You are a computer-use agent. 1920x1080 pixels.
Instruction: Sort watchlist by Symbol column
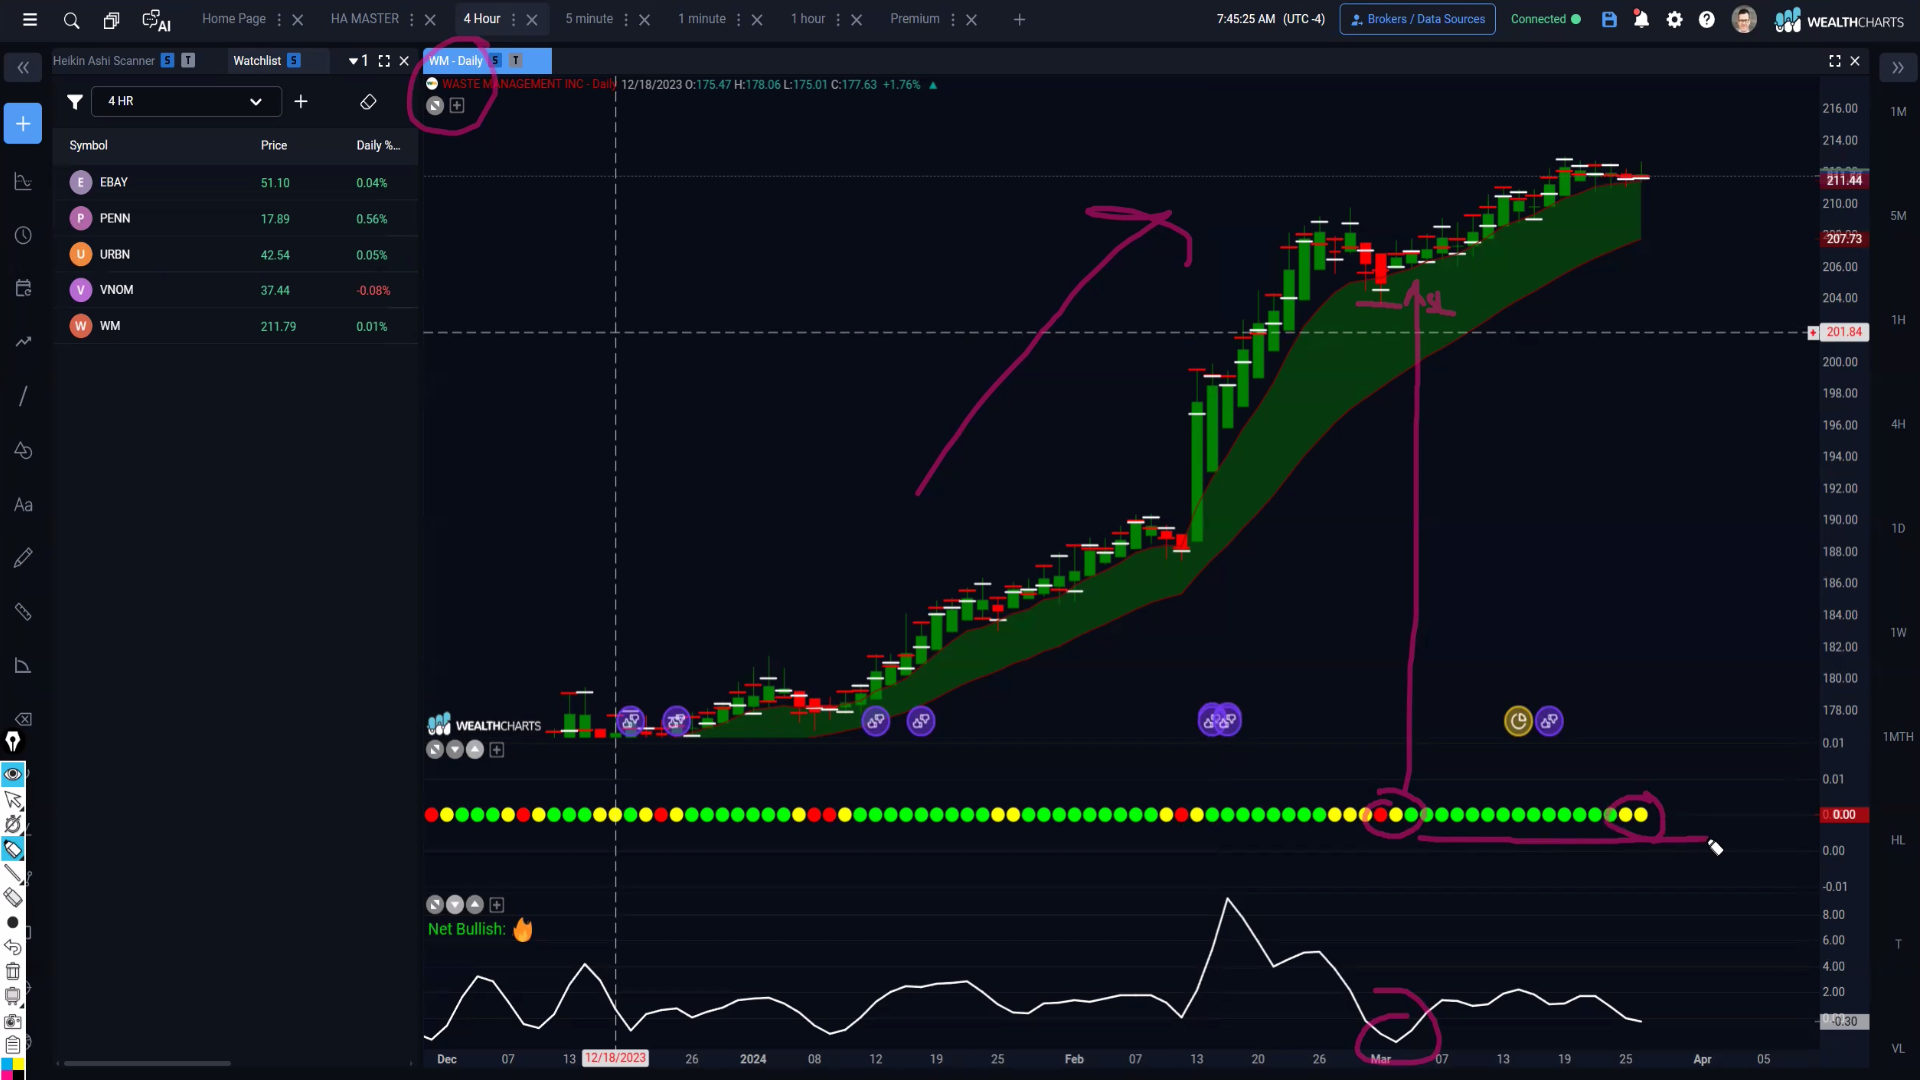(88, 145)
